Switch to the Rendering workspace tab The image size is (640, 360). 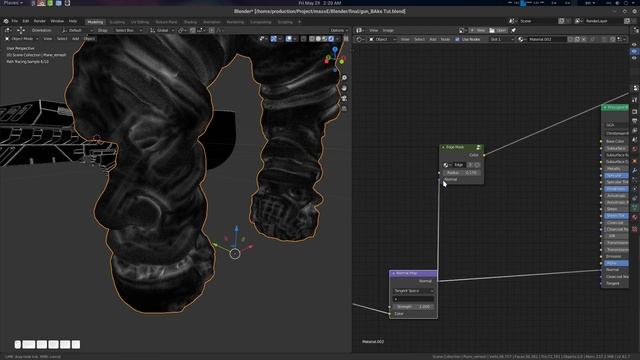[235, 22]
